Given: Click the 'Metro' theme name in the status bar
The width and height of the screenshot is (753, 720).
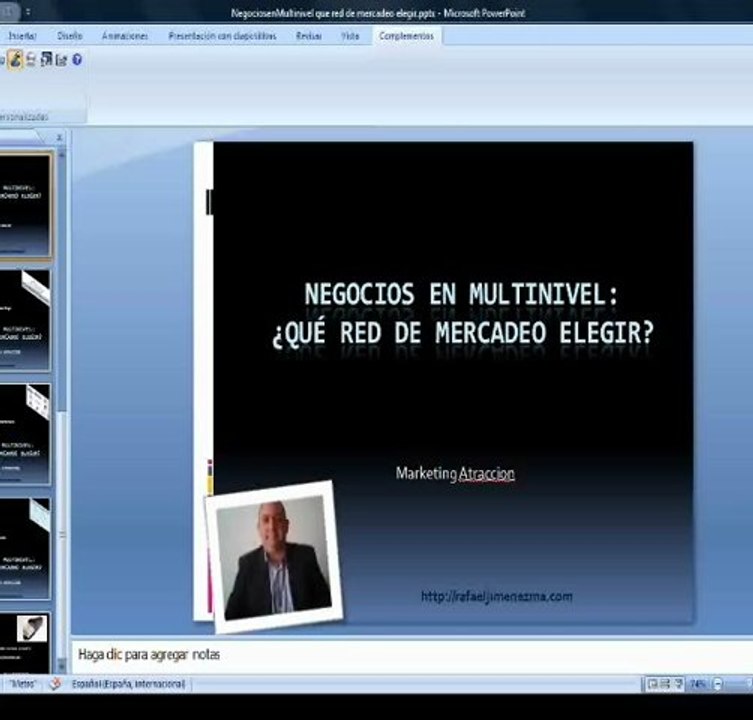Looking at the screenshot, I should click(23, 684).
